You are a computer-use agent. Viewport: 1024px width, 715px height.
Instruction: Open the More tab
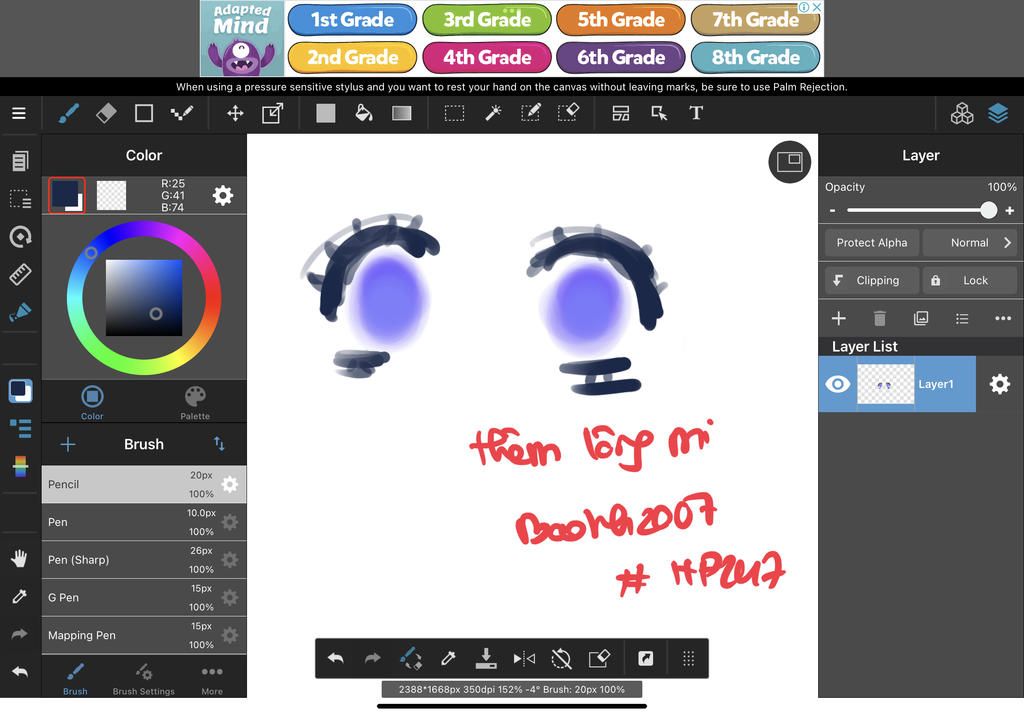(212, 678)
